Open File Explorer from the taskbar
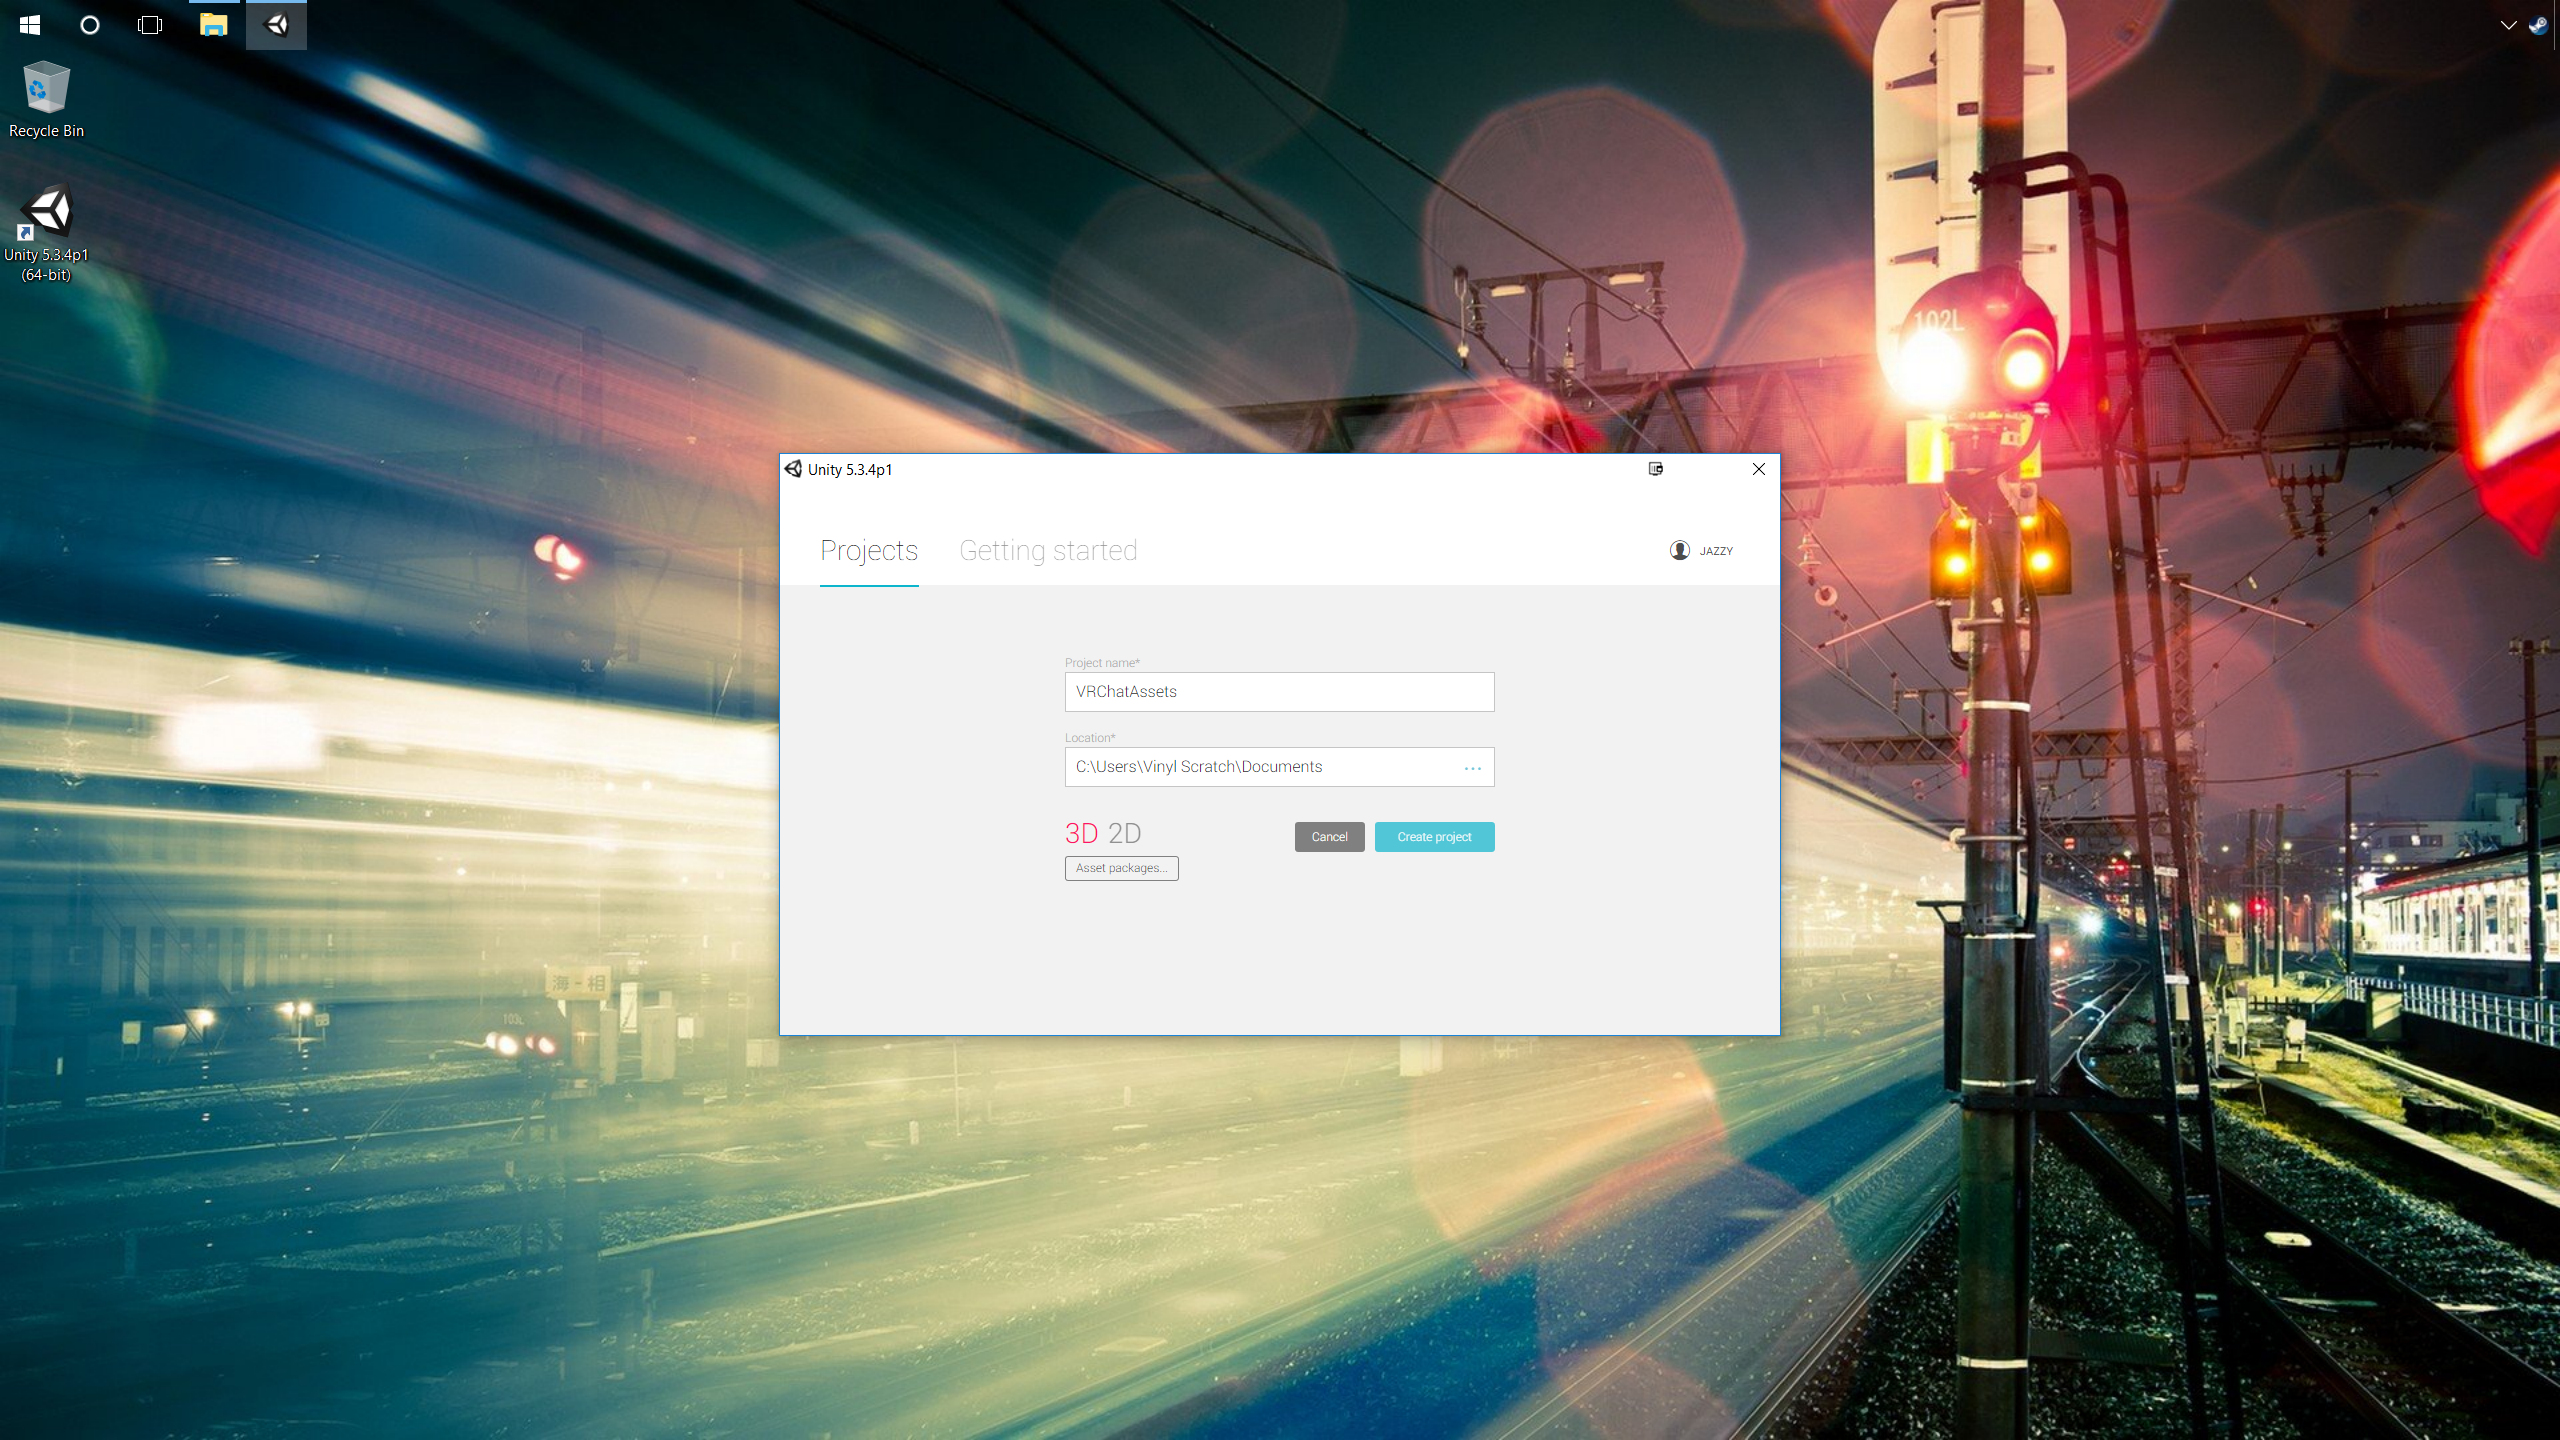This screenshot has height=1440, width=2560. 213,25
